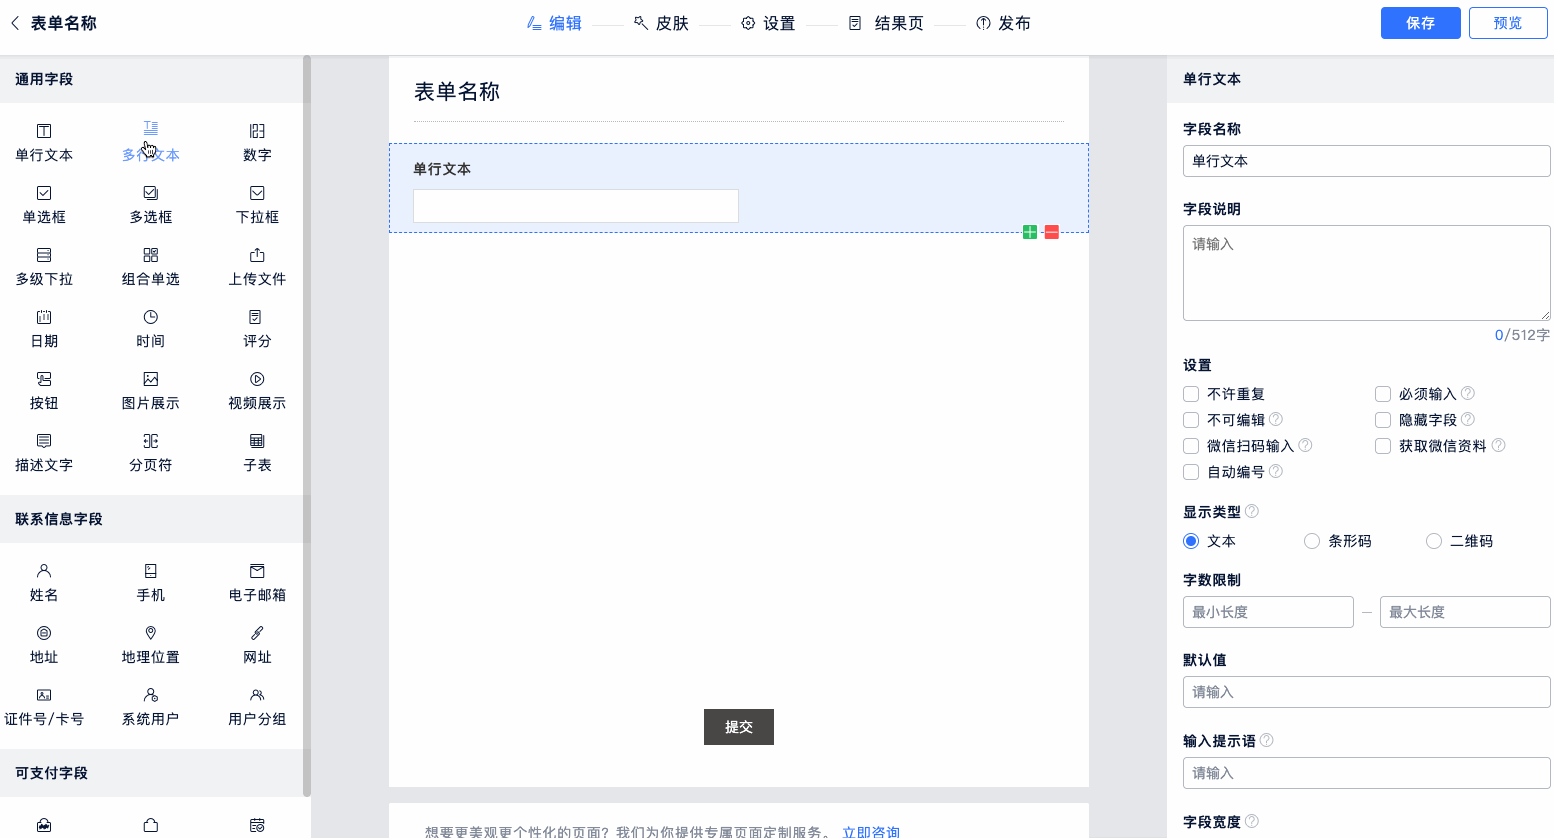
Task: Insert the 上传文件 upload field
Action: (257, 265)
